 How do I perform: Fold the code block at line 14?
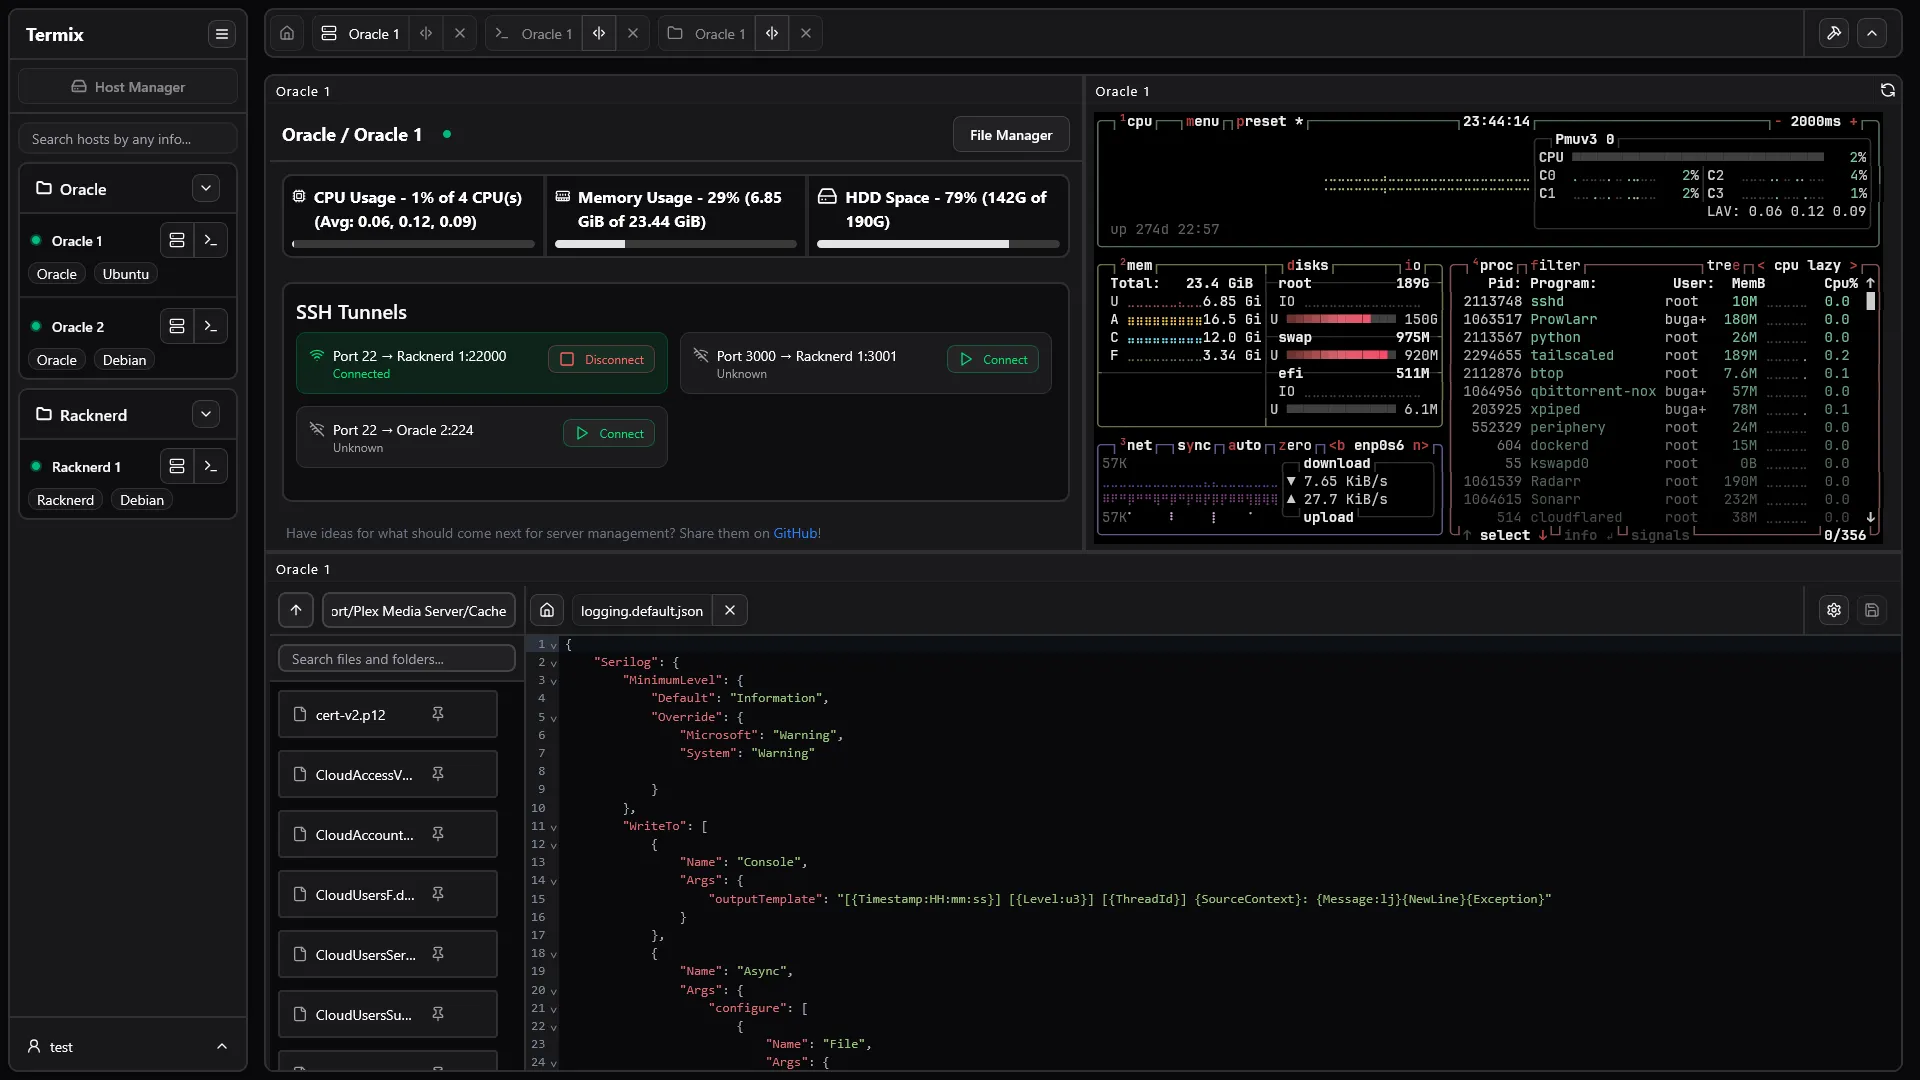pyautogui.click(x=554, y=881)
